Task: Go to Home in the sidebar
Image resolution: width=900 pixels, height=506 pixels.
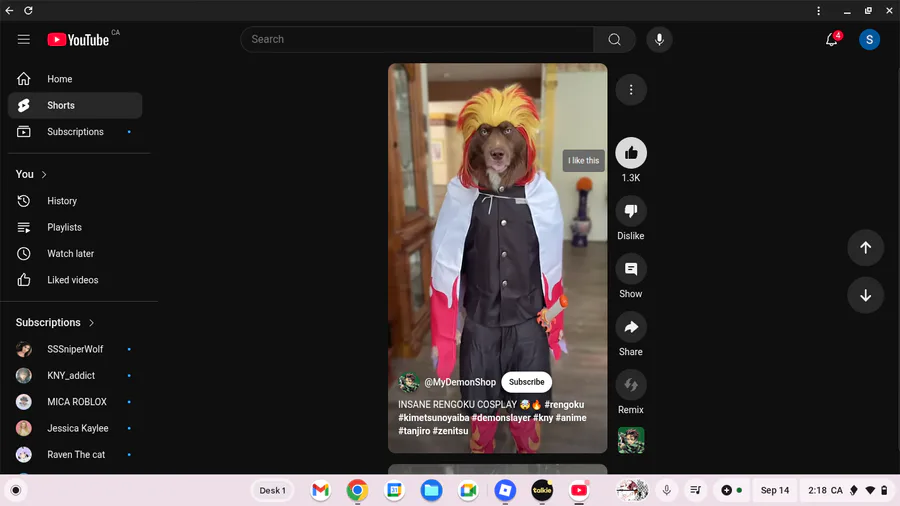Action: coord(75,79)
